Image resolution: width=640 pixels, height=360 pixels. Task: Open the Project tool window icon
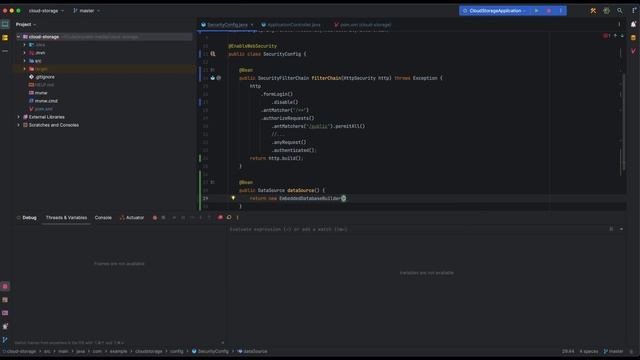pos(5,24)
